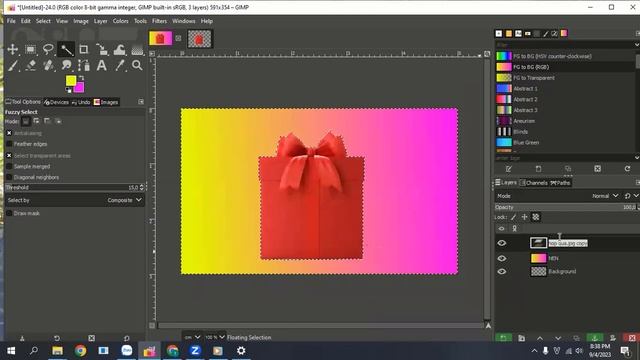Open tag entry dropdown below gradient list
The image size is (640, 360).
(637, 158)
